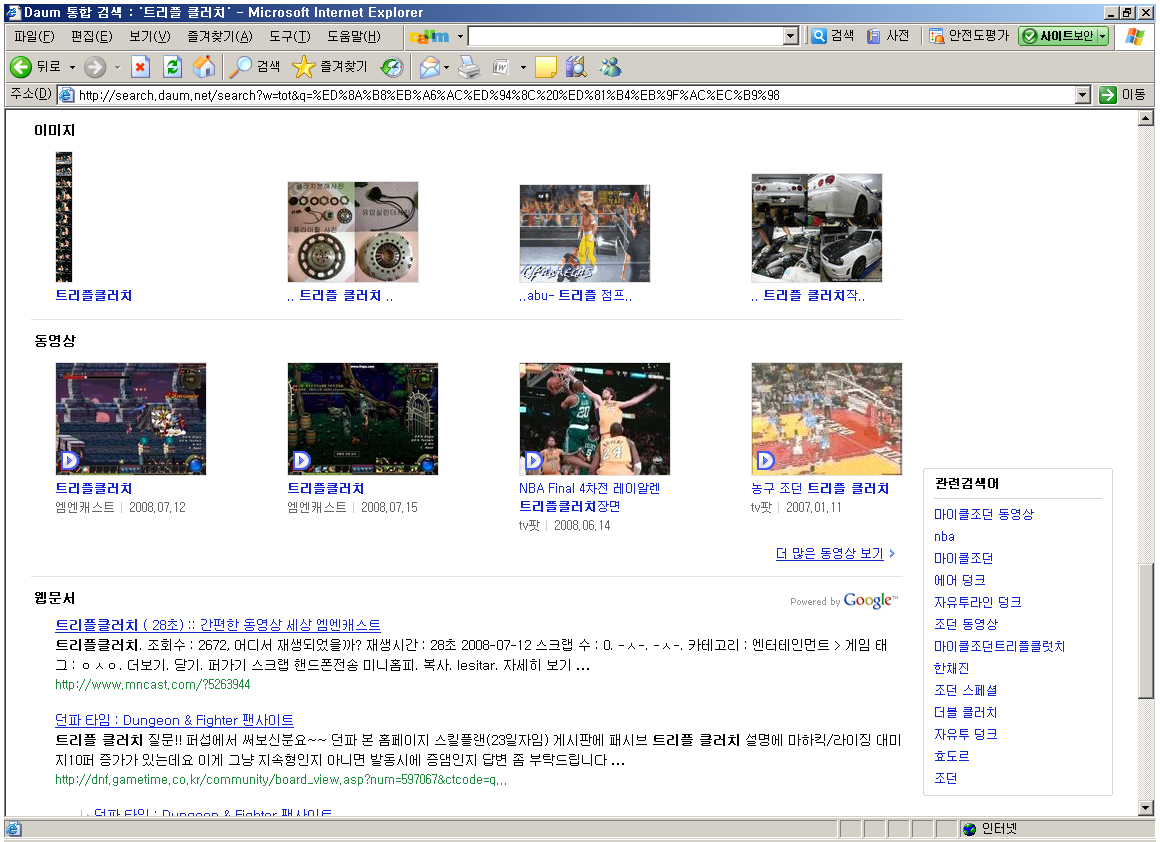Click the forward navigation arrow

click(x=95, y=67)
